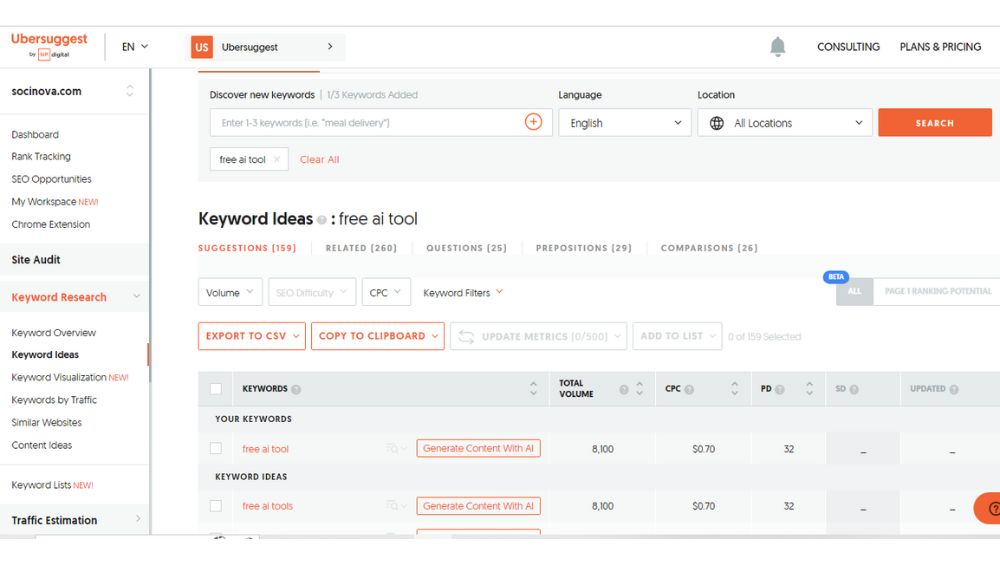
Task: Check the 'free ai tools' row checkbox
Action: pyautogui.click(x=216, y=506)
